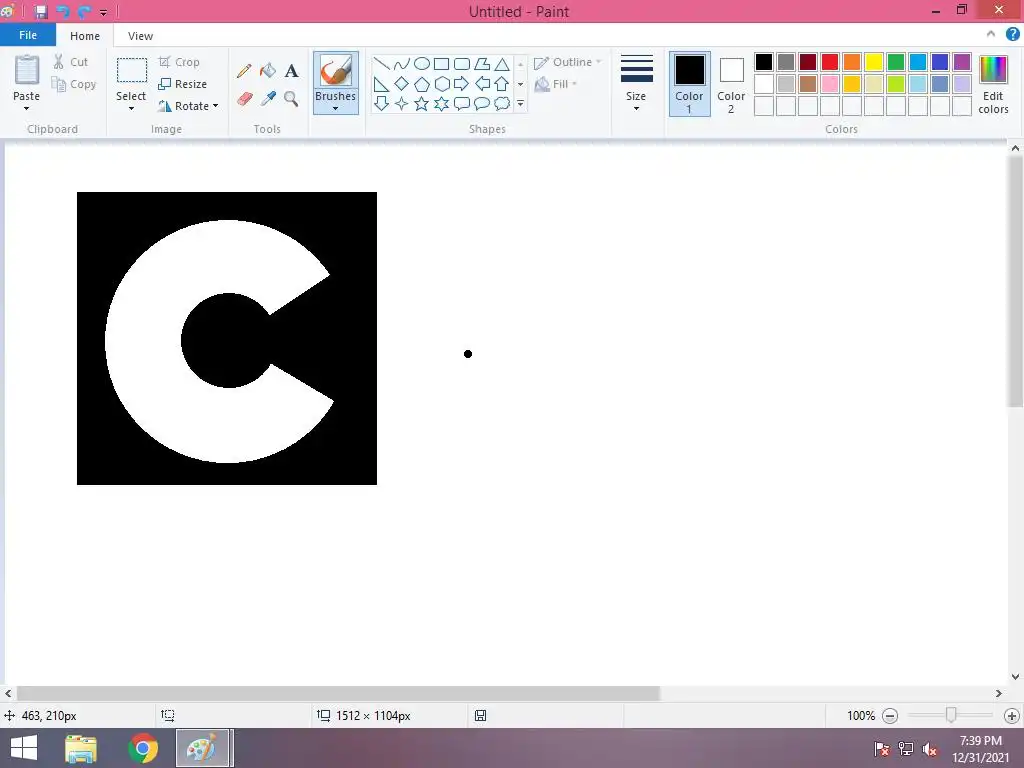Choose the Rounded rectangle shape
Viewport: 1024px width, 768px height.
click(462, 63)
